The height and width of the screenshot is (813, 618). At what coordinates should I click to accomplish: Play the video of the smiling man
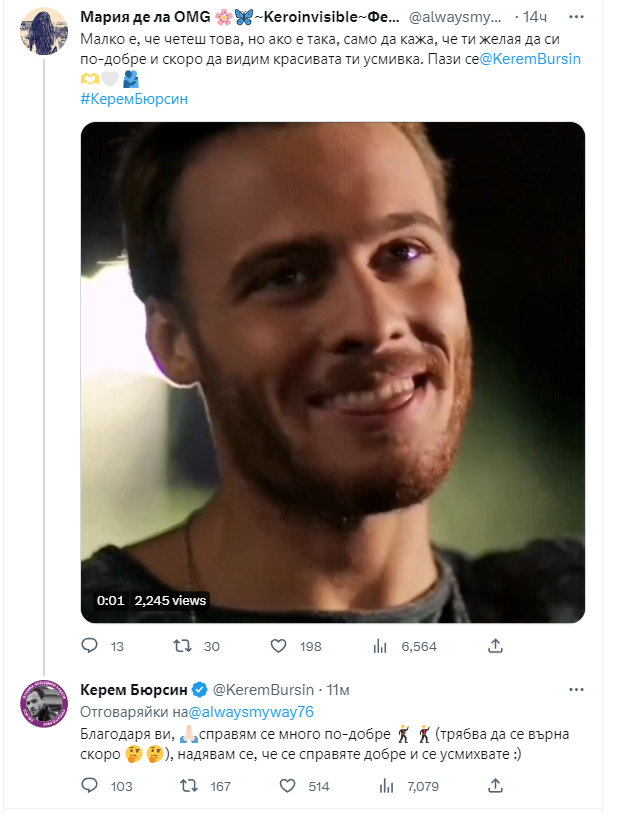332,372
